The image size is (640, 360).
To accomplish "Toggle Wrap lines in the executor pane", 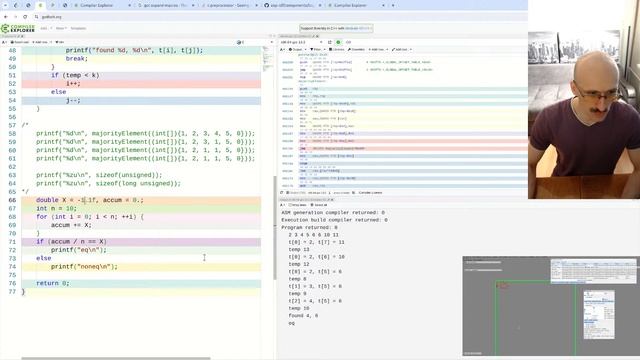I will coord(298,205).
